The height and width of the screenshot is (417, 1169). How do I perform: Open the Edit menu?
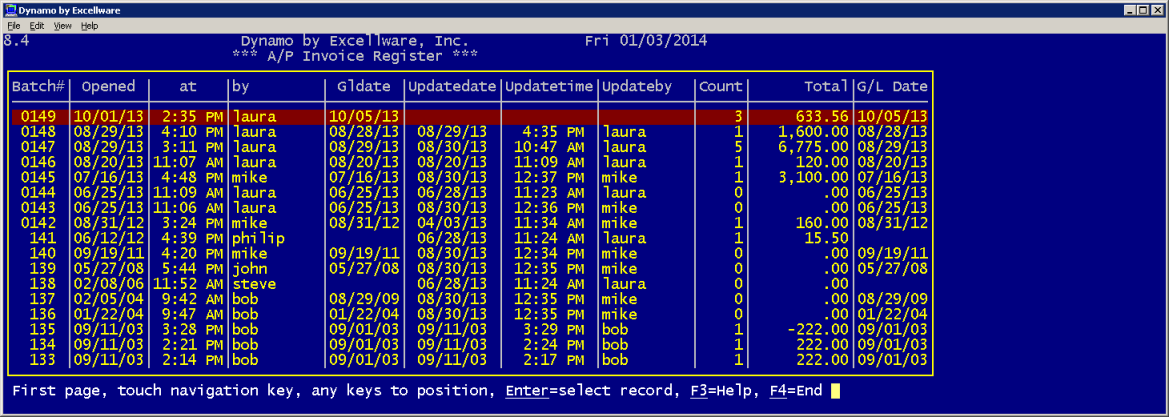[39, 25]
